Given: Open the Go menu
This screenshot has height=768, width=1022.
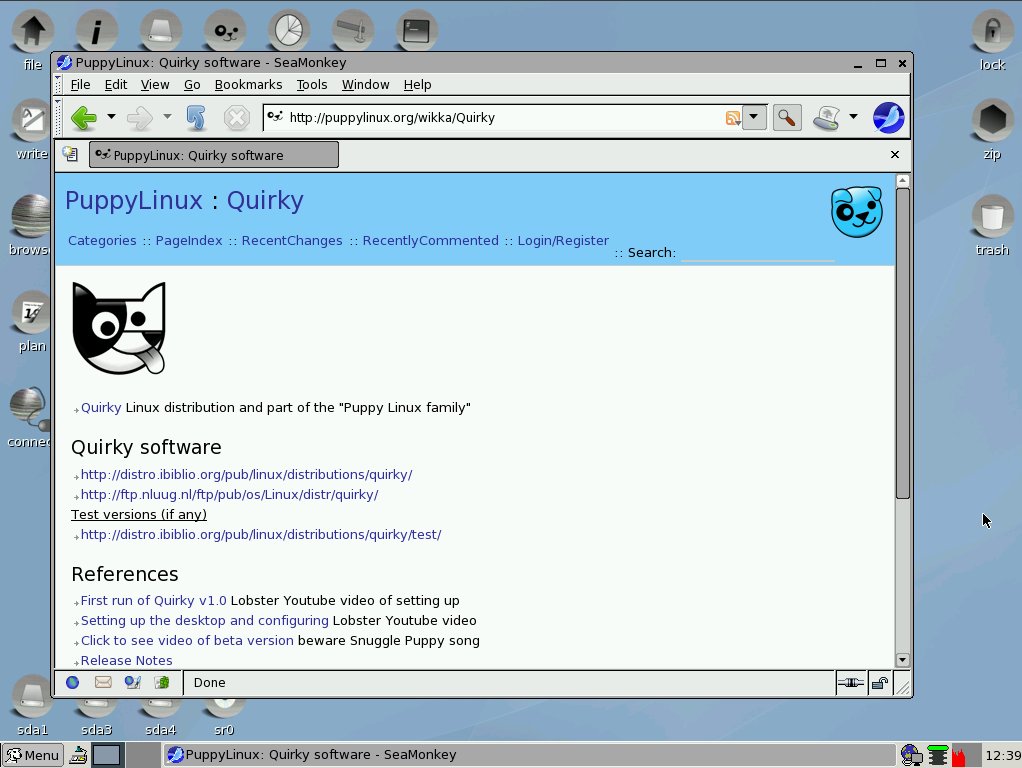Looking at the screenshot, I should pos(192,85).
